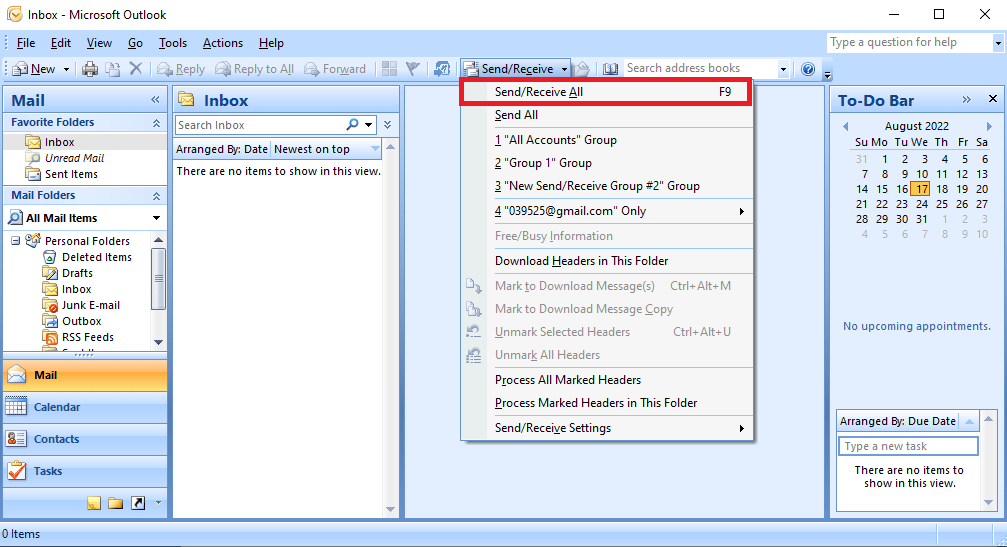The image size is (1007, 547).
Task: Expand the Search Inbox query builder
Action: point(387,125)
